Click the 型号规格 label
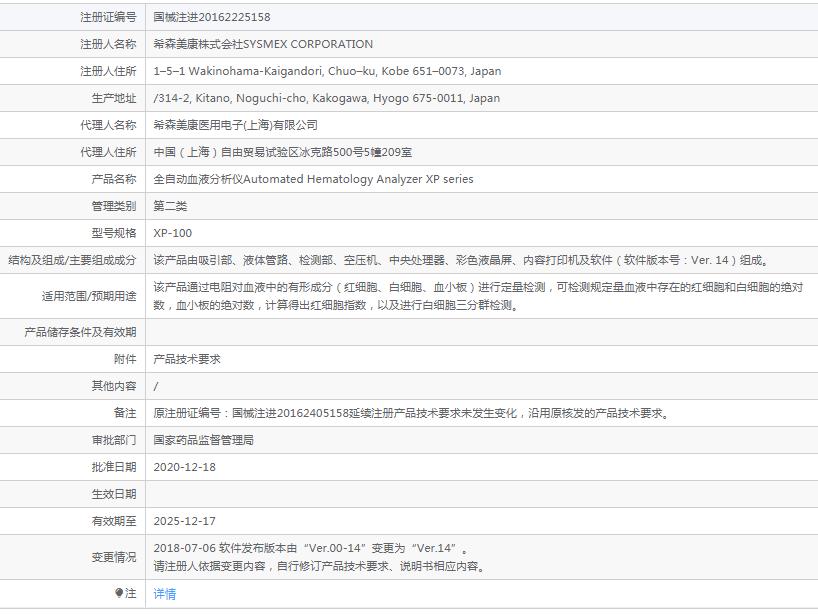 coord(114,233)
